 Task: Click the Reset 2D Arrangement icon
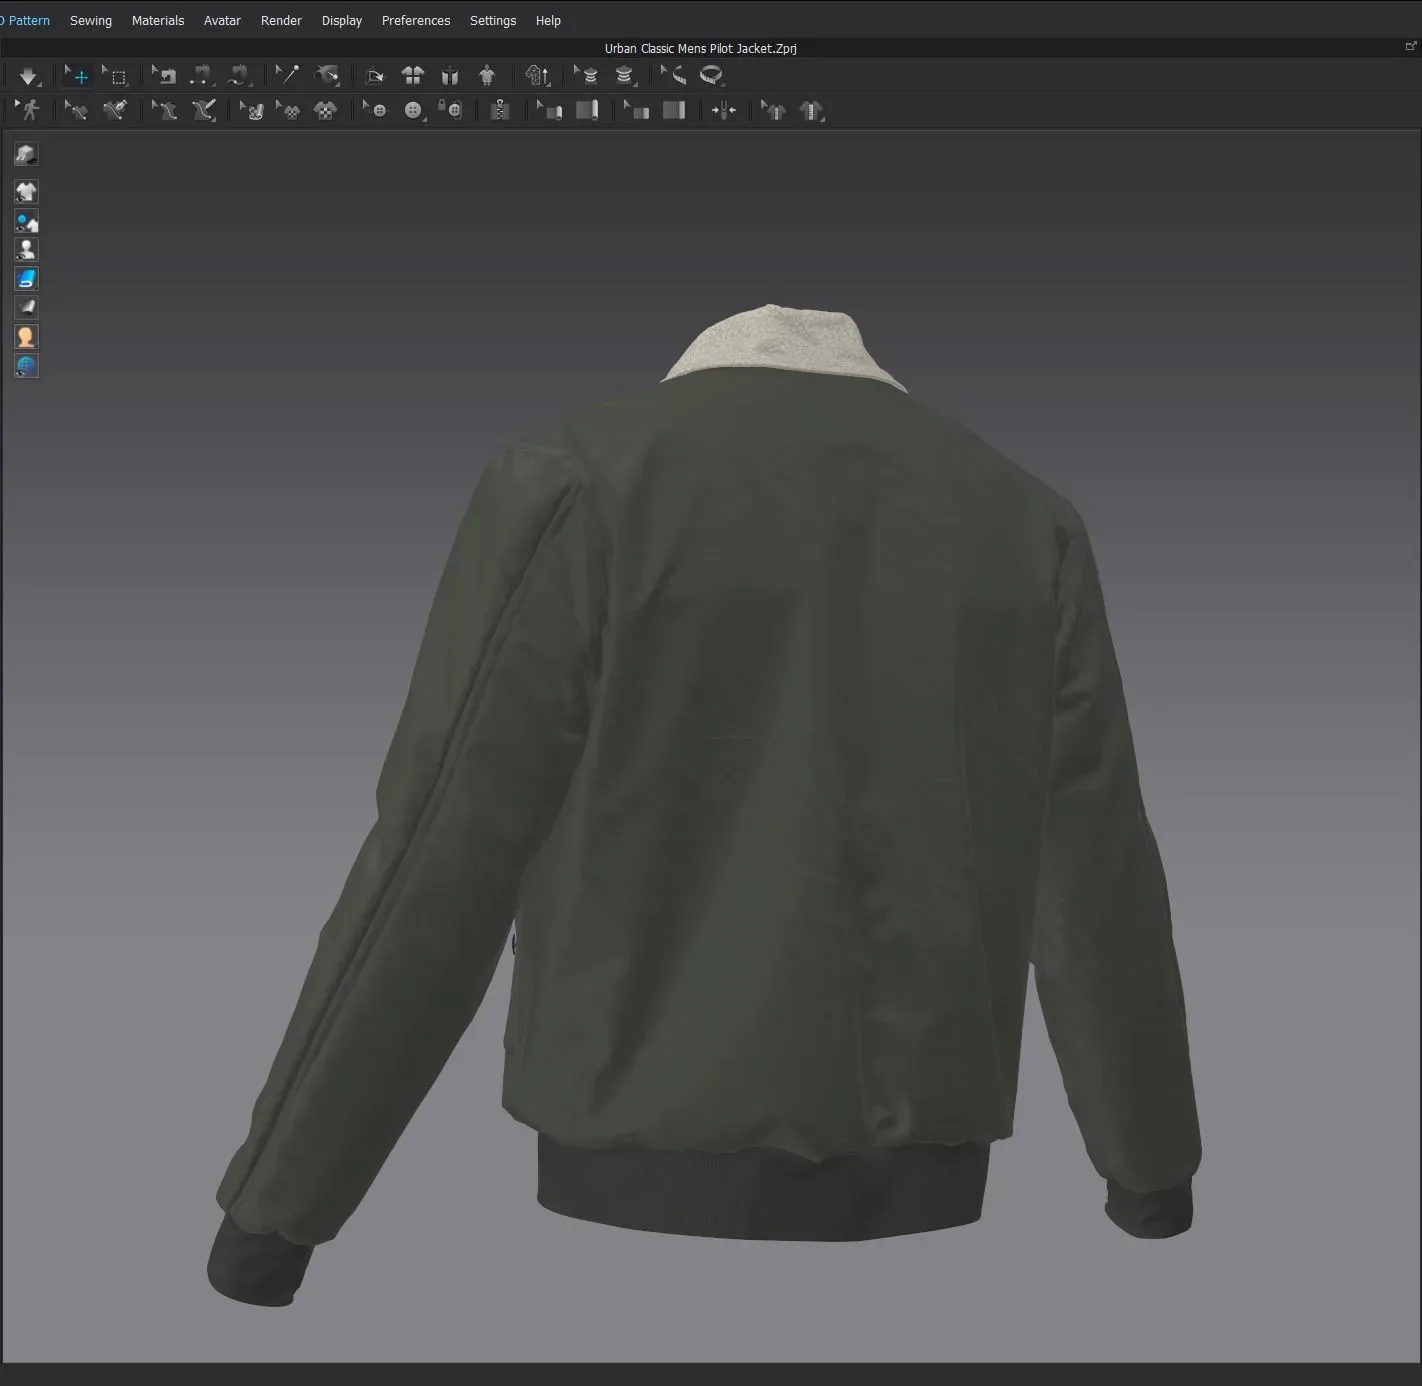(412, 76)
